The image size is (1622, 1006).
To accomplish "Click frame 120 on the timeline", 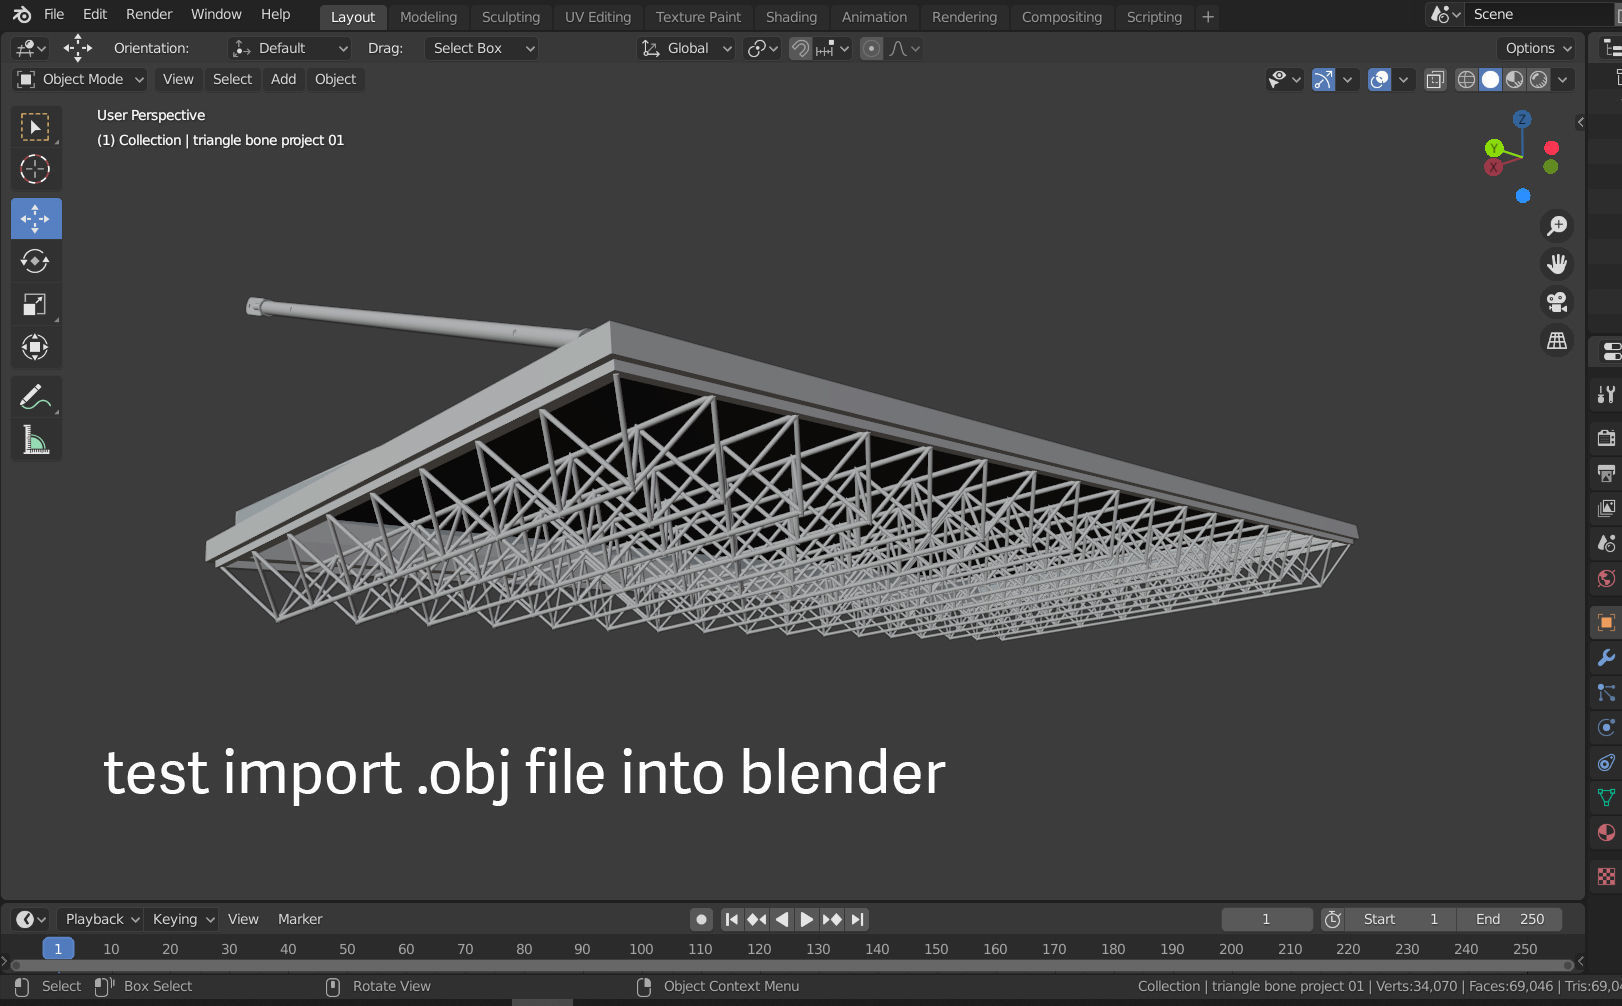I will [x=759, y=948].
